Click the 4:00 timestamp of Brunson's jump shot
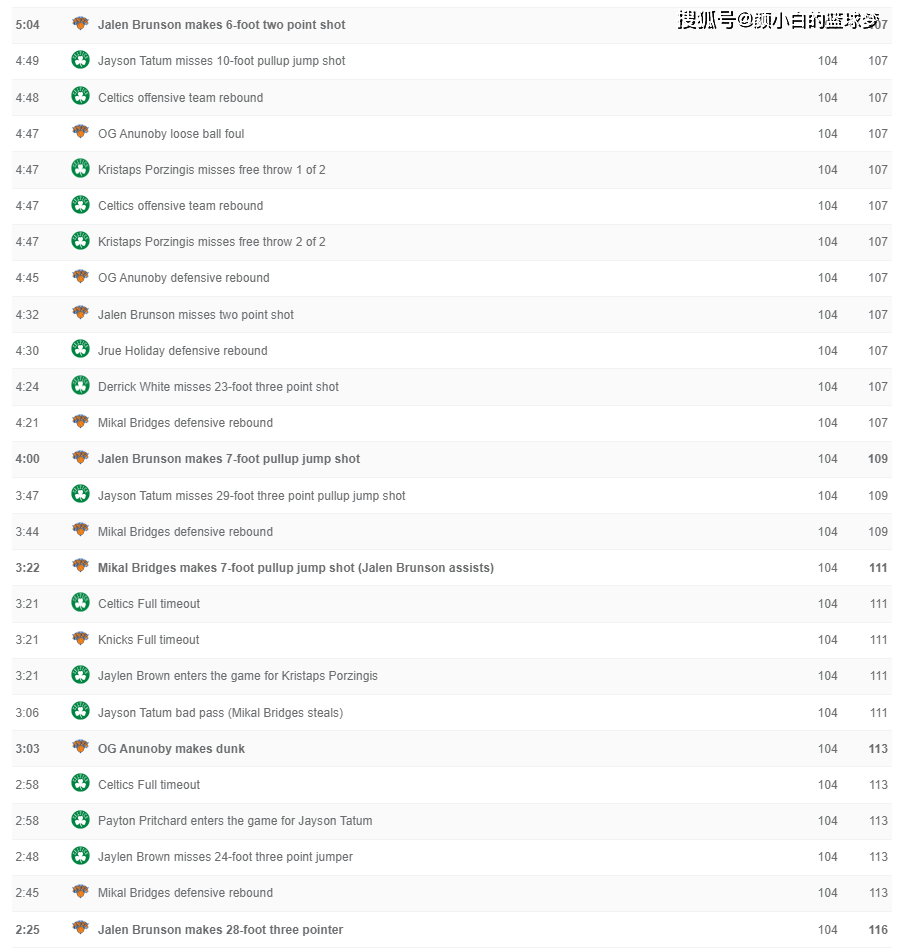900x948 pixels. click(27, 459)
